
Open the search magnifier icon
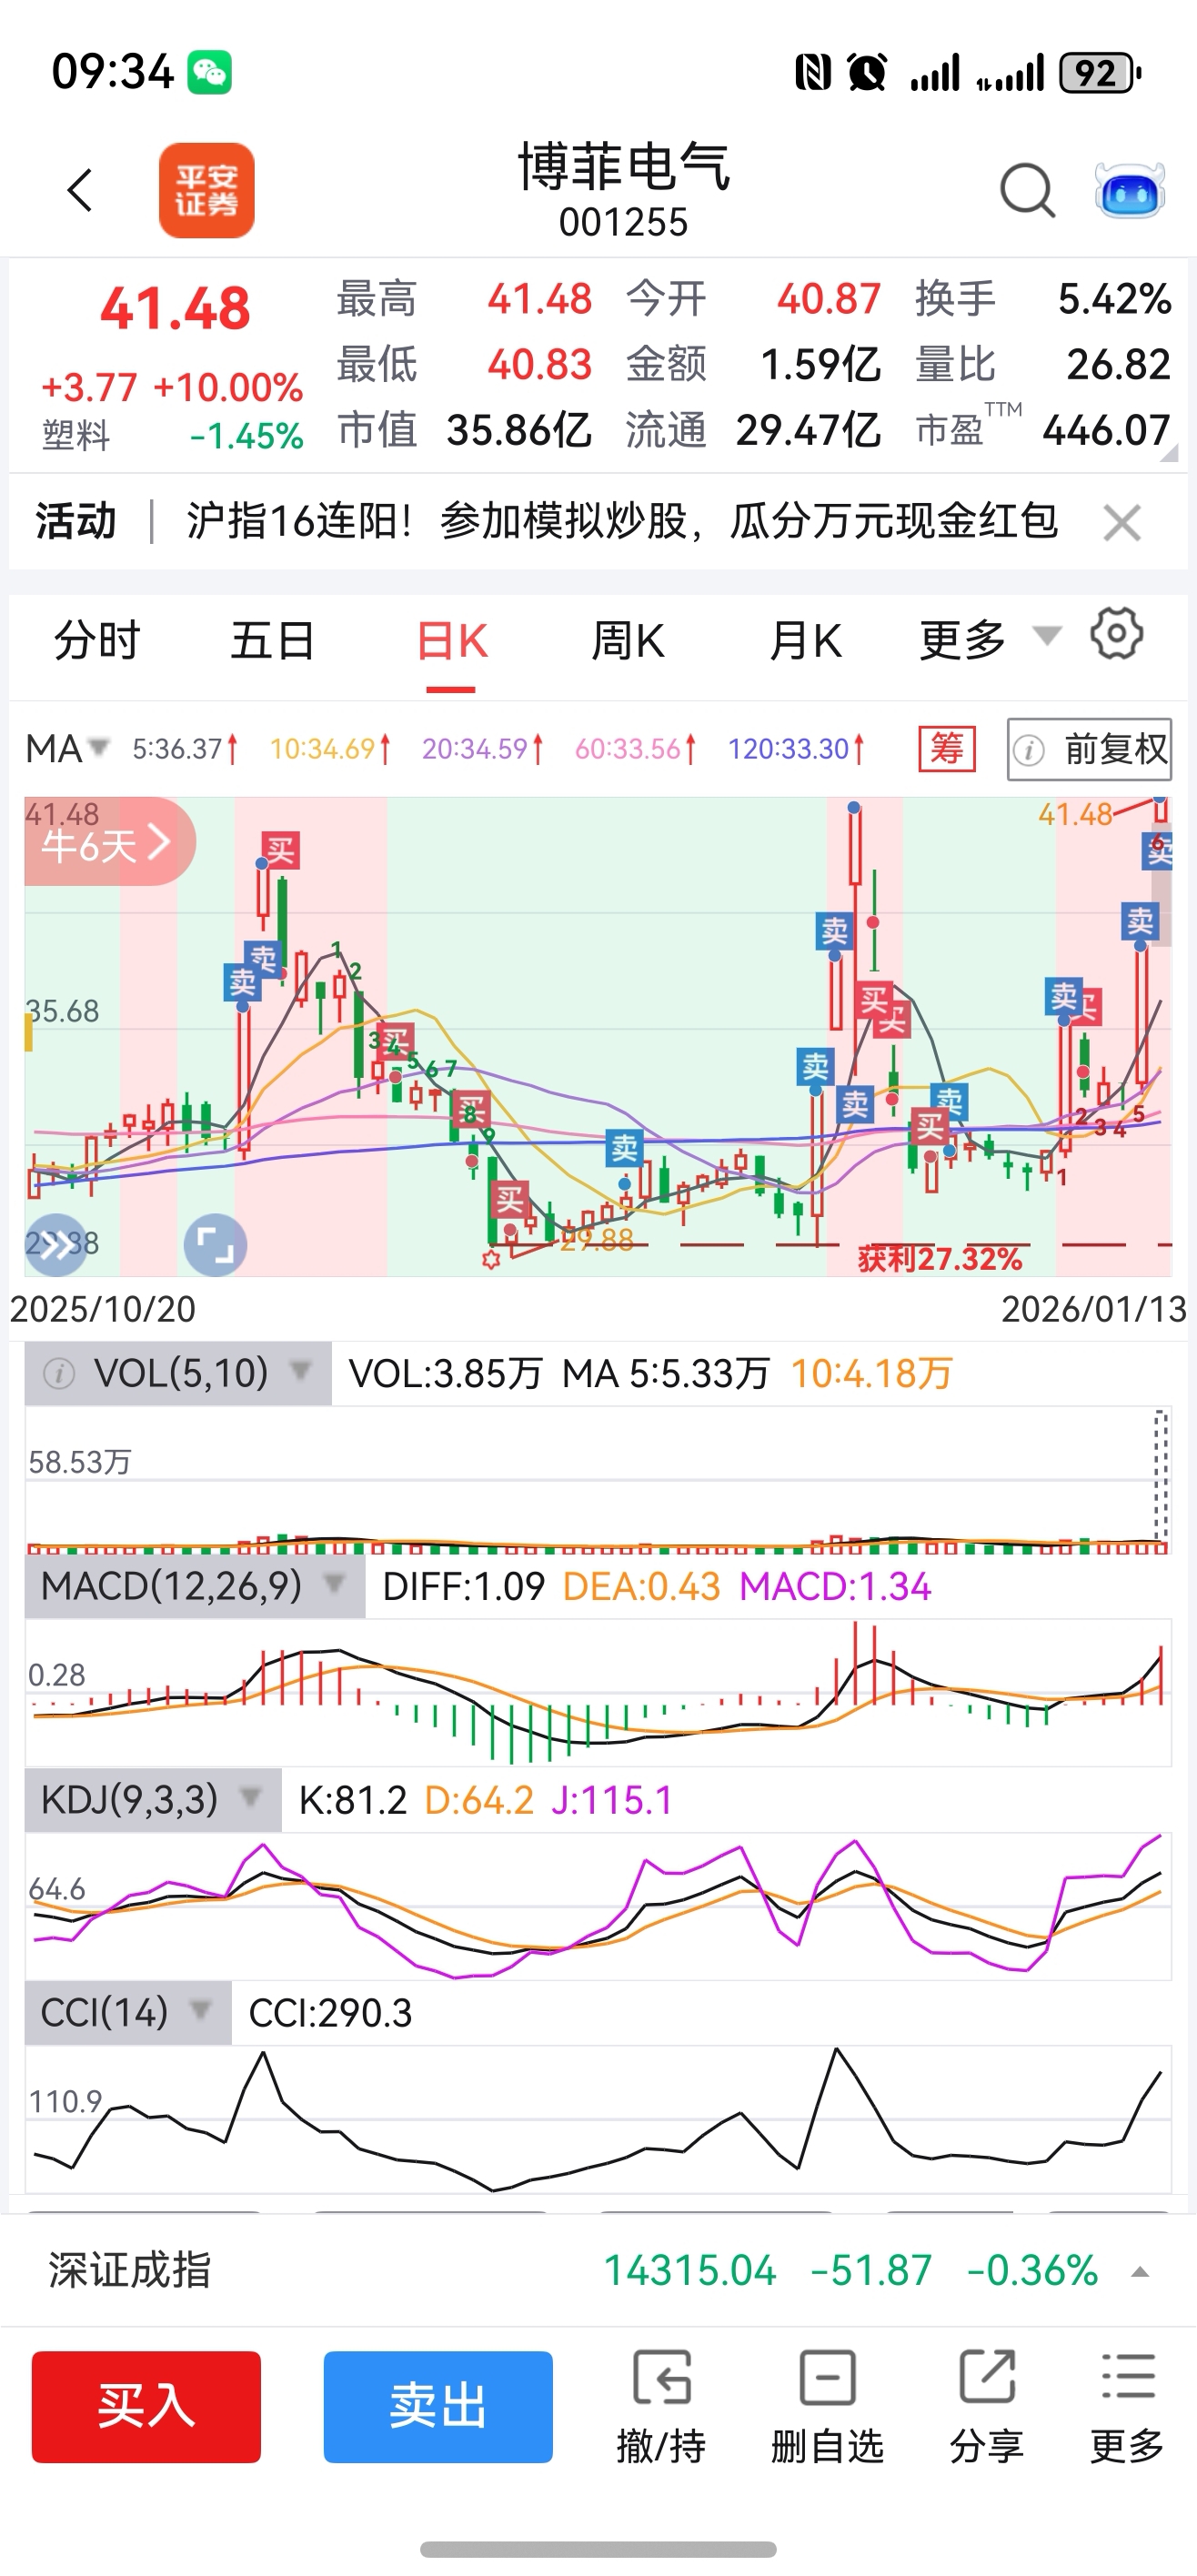pyautogui.click(x=1027, y=190)
